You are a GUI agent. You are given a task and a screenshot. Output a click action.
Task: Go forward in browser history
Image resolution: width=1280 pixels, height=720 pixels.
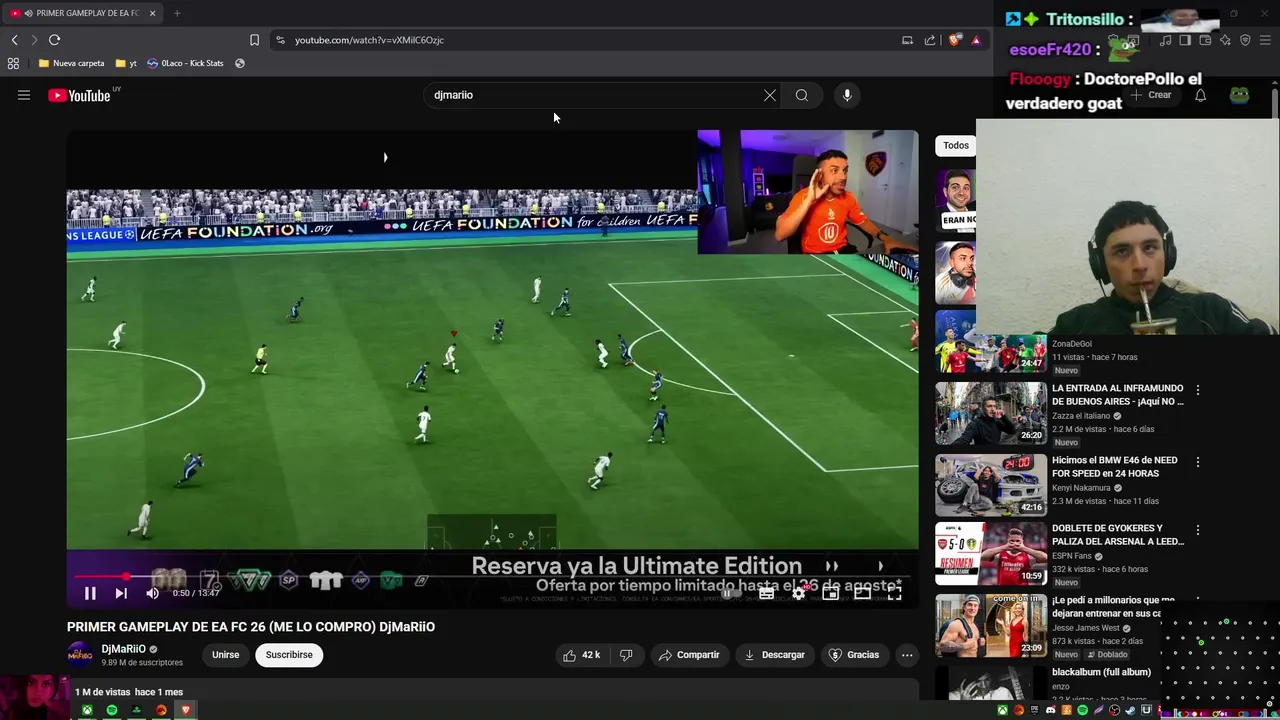coord(34,40)
